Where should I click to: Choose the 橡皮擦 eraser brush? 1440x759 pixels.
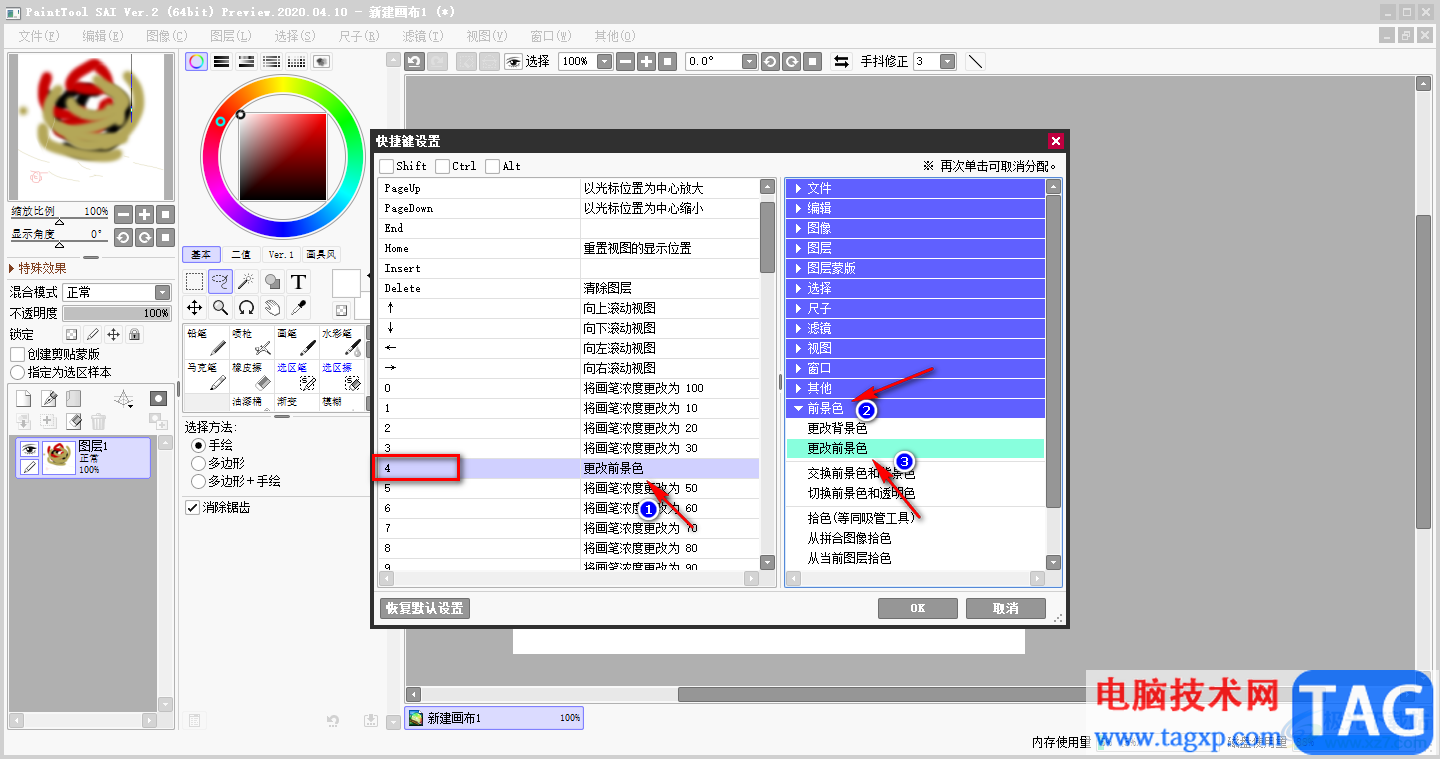tap(252, 376)
